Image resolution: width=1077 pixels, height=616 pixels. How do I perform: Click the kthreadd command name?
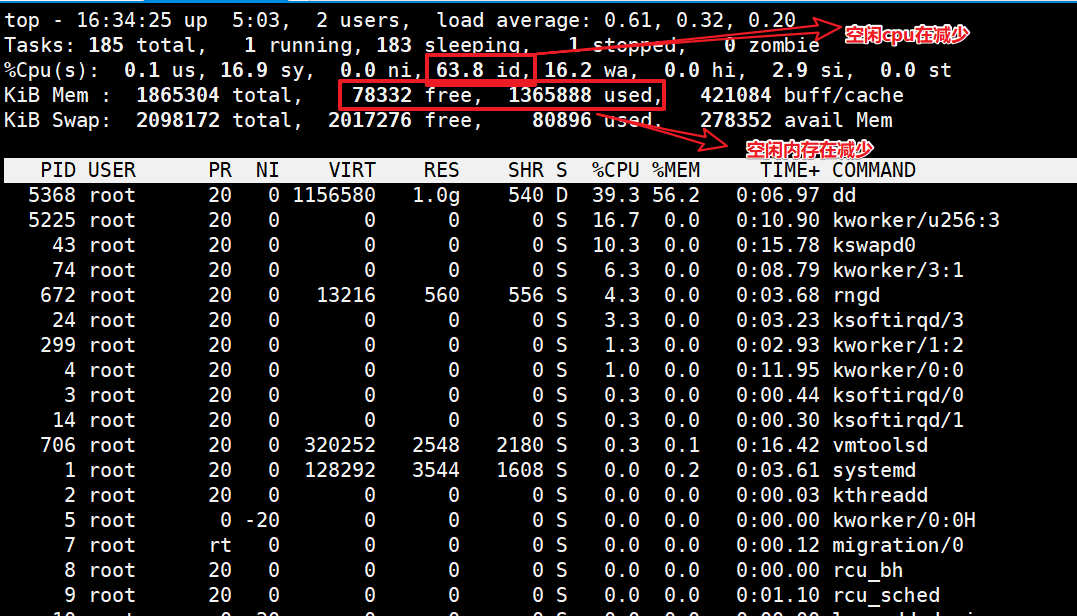pyautogui.click(x=880, y=496)
